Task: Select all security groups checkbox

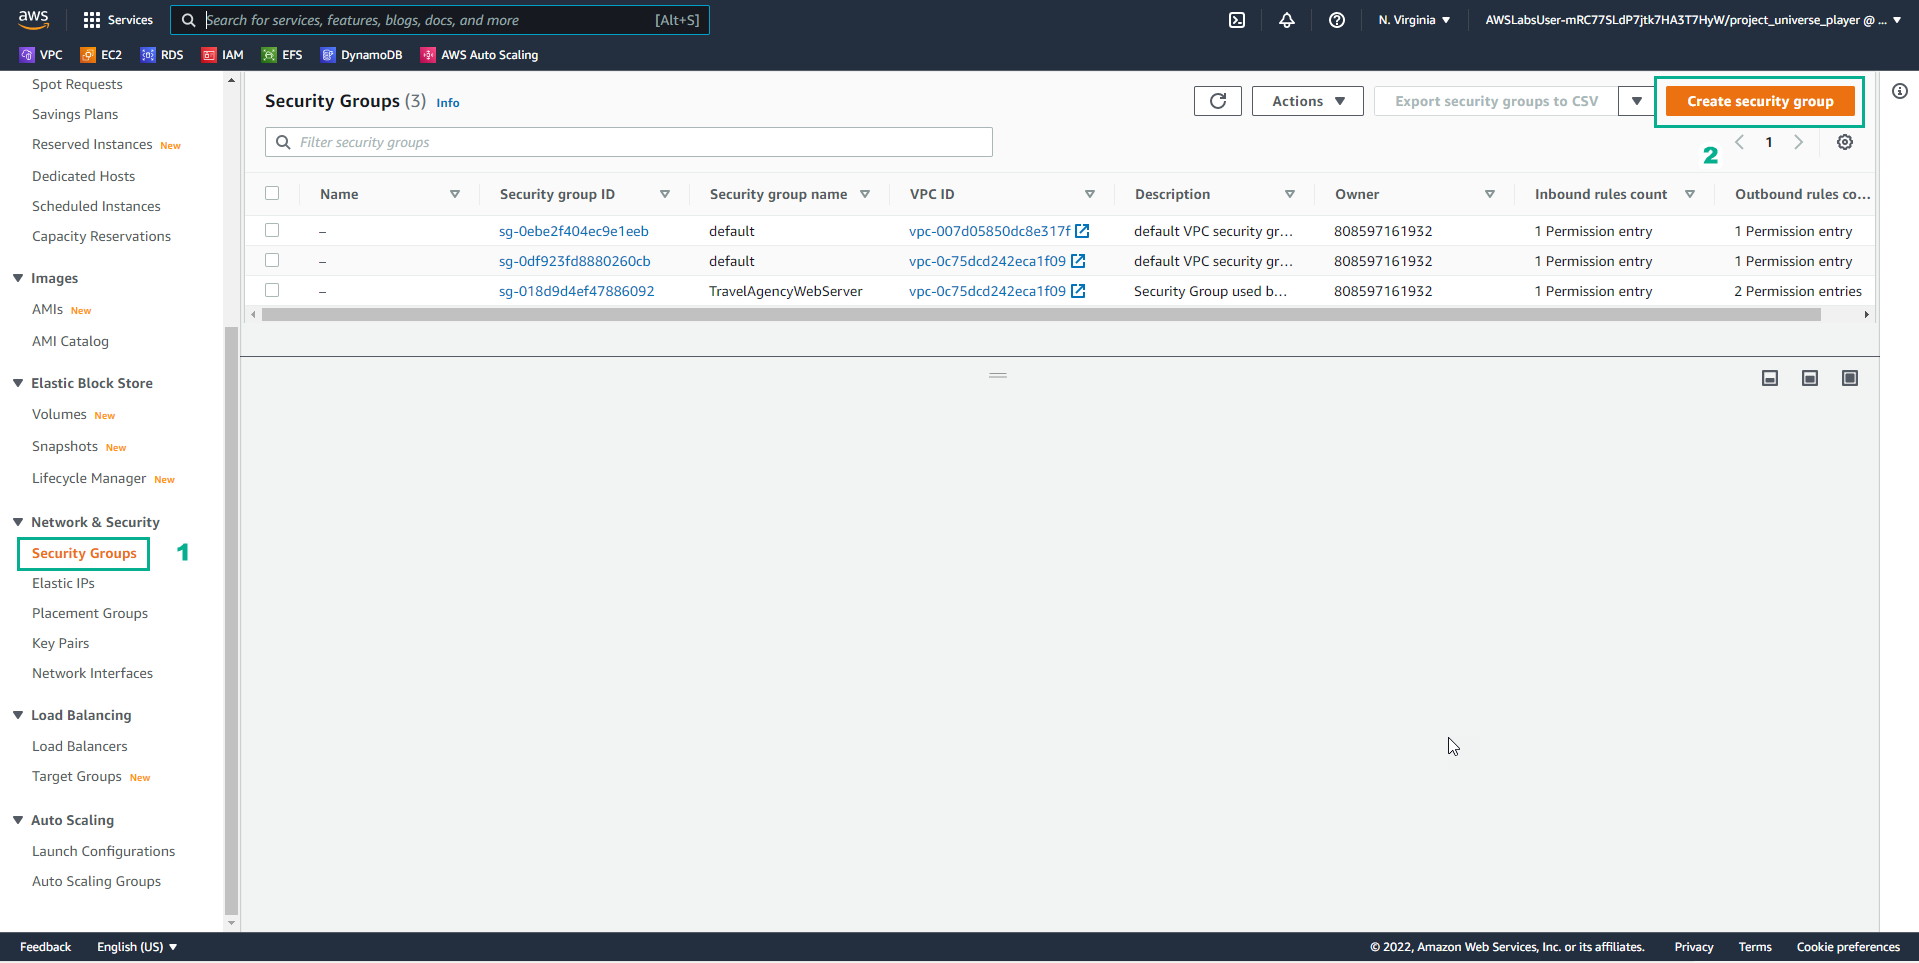Action: click(x=272, y=193)
